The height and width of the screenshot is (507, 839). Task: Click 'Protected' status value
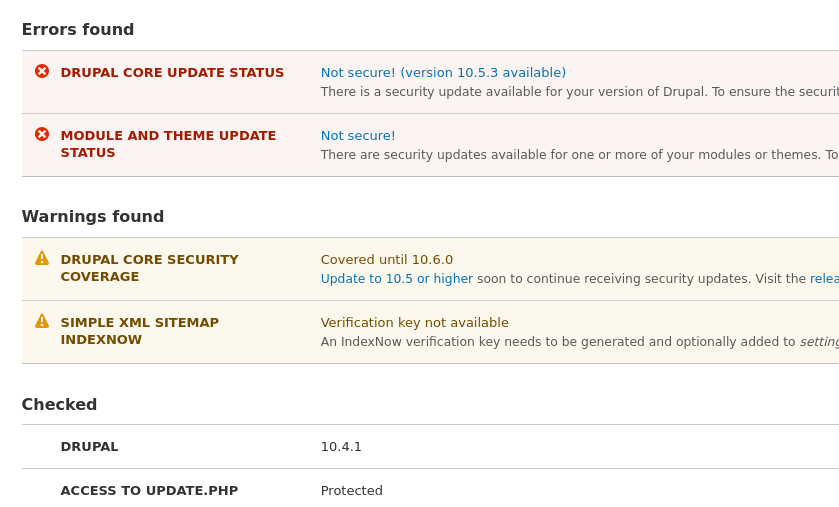coord(352,490)
